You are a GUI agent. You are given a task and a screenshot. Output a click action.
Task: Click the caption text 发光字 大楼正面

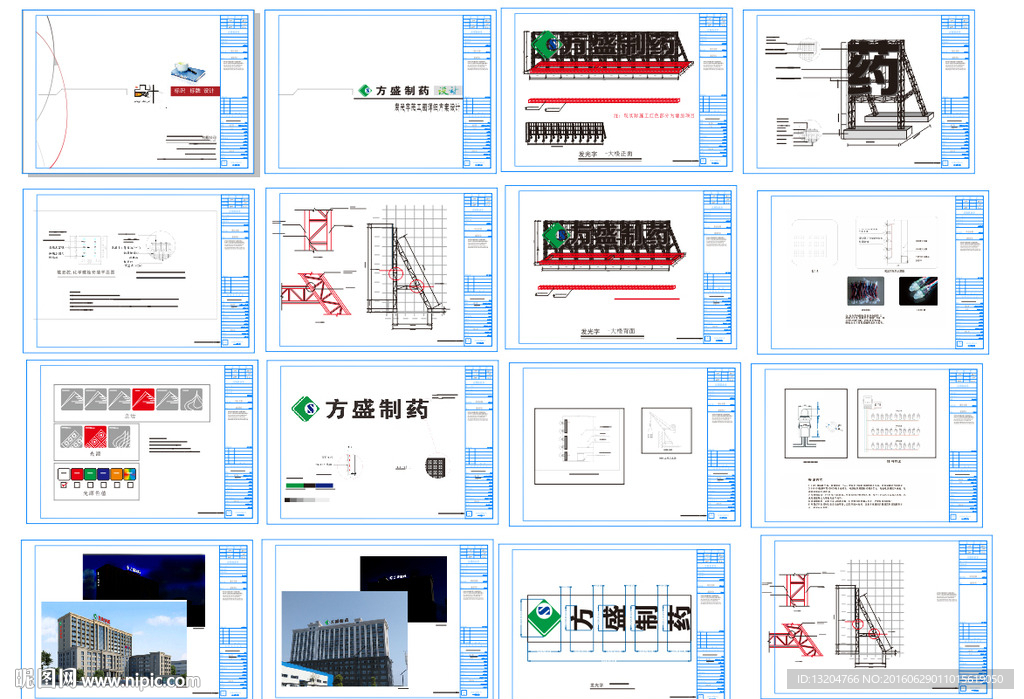[605, 154]
